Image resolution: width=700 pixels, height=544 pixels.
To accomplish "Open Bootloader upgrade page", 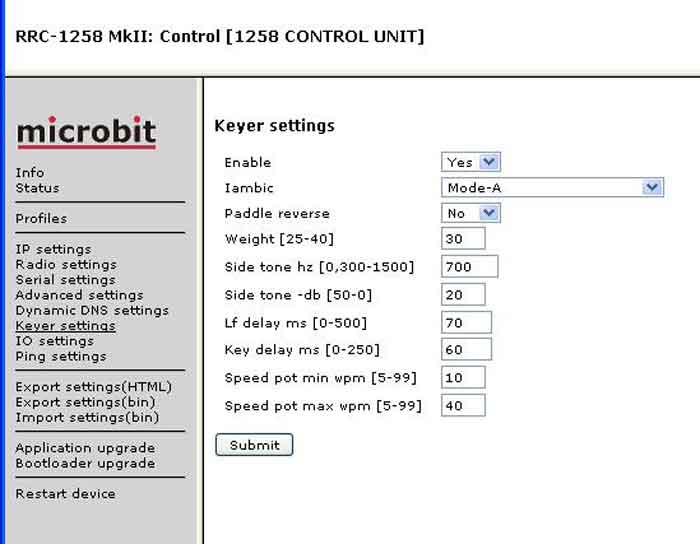I will [86, 463].
